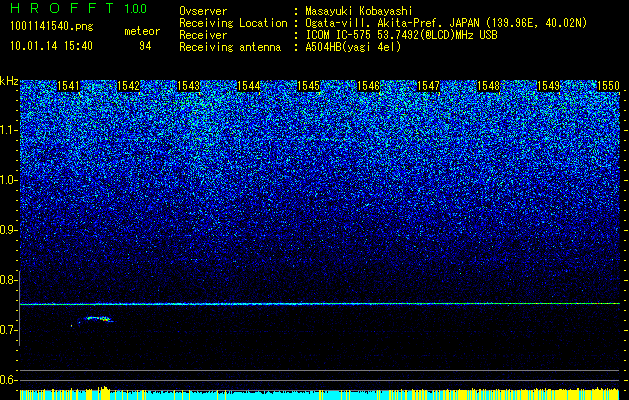
Task: Click receiver value ICOM IC-575 53.7492 MHz USB
Action: click(x=401, y=35)
